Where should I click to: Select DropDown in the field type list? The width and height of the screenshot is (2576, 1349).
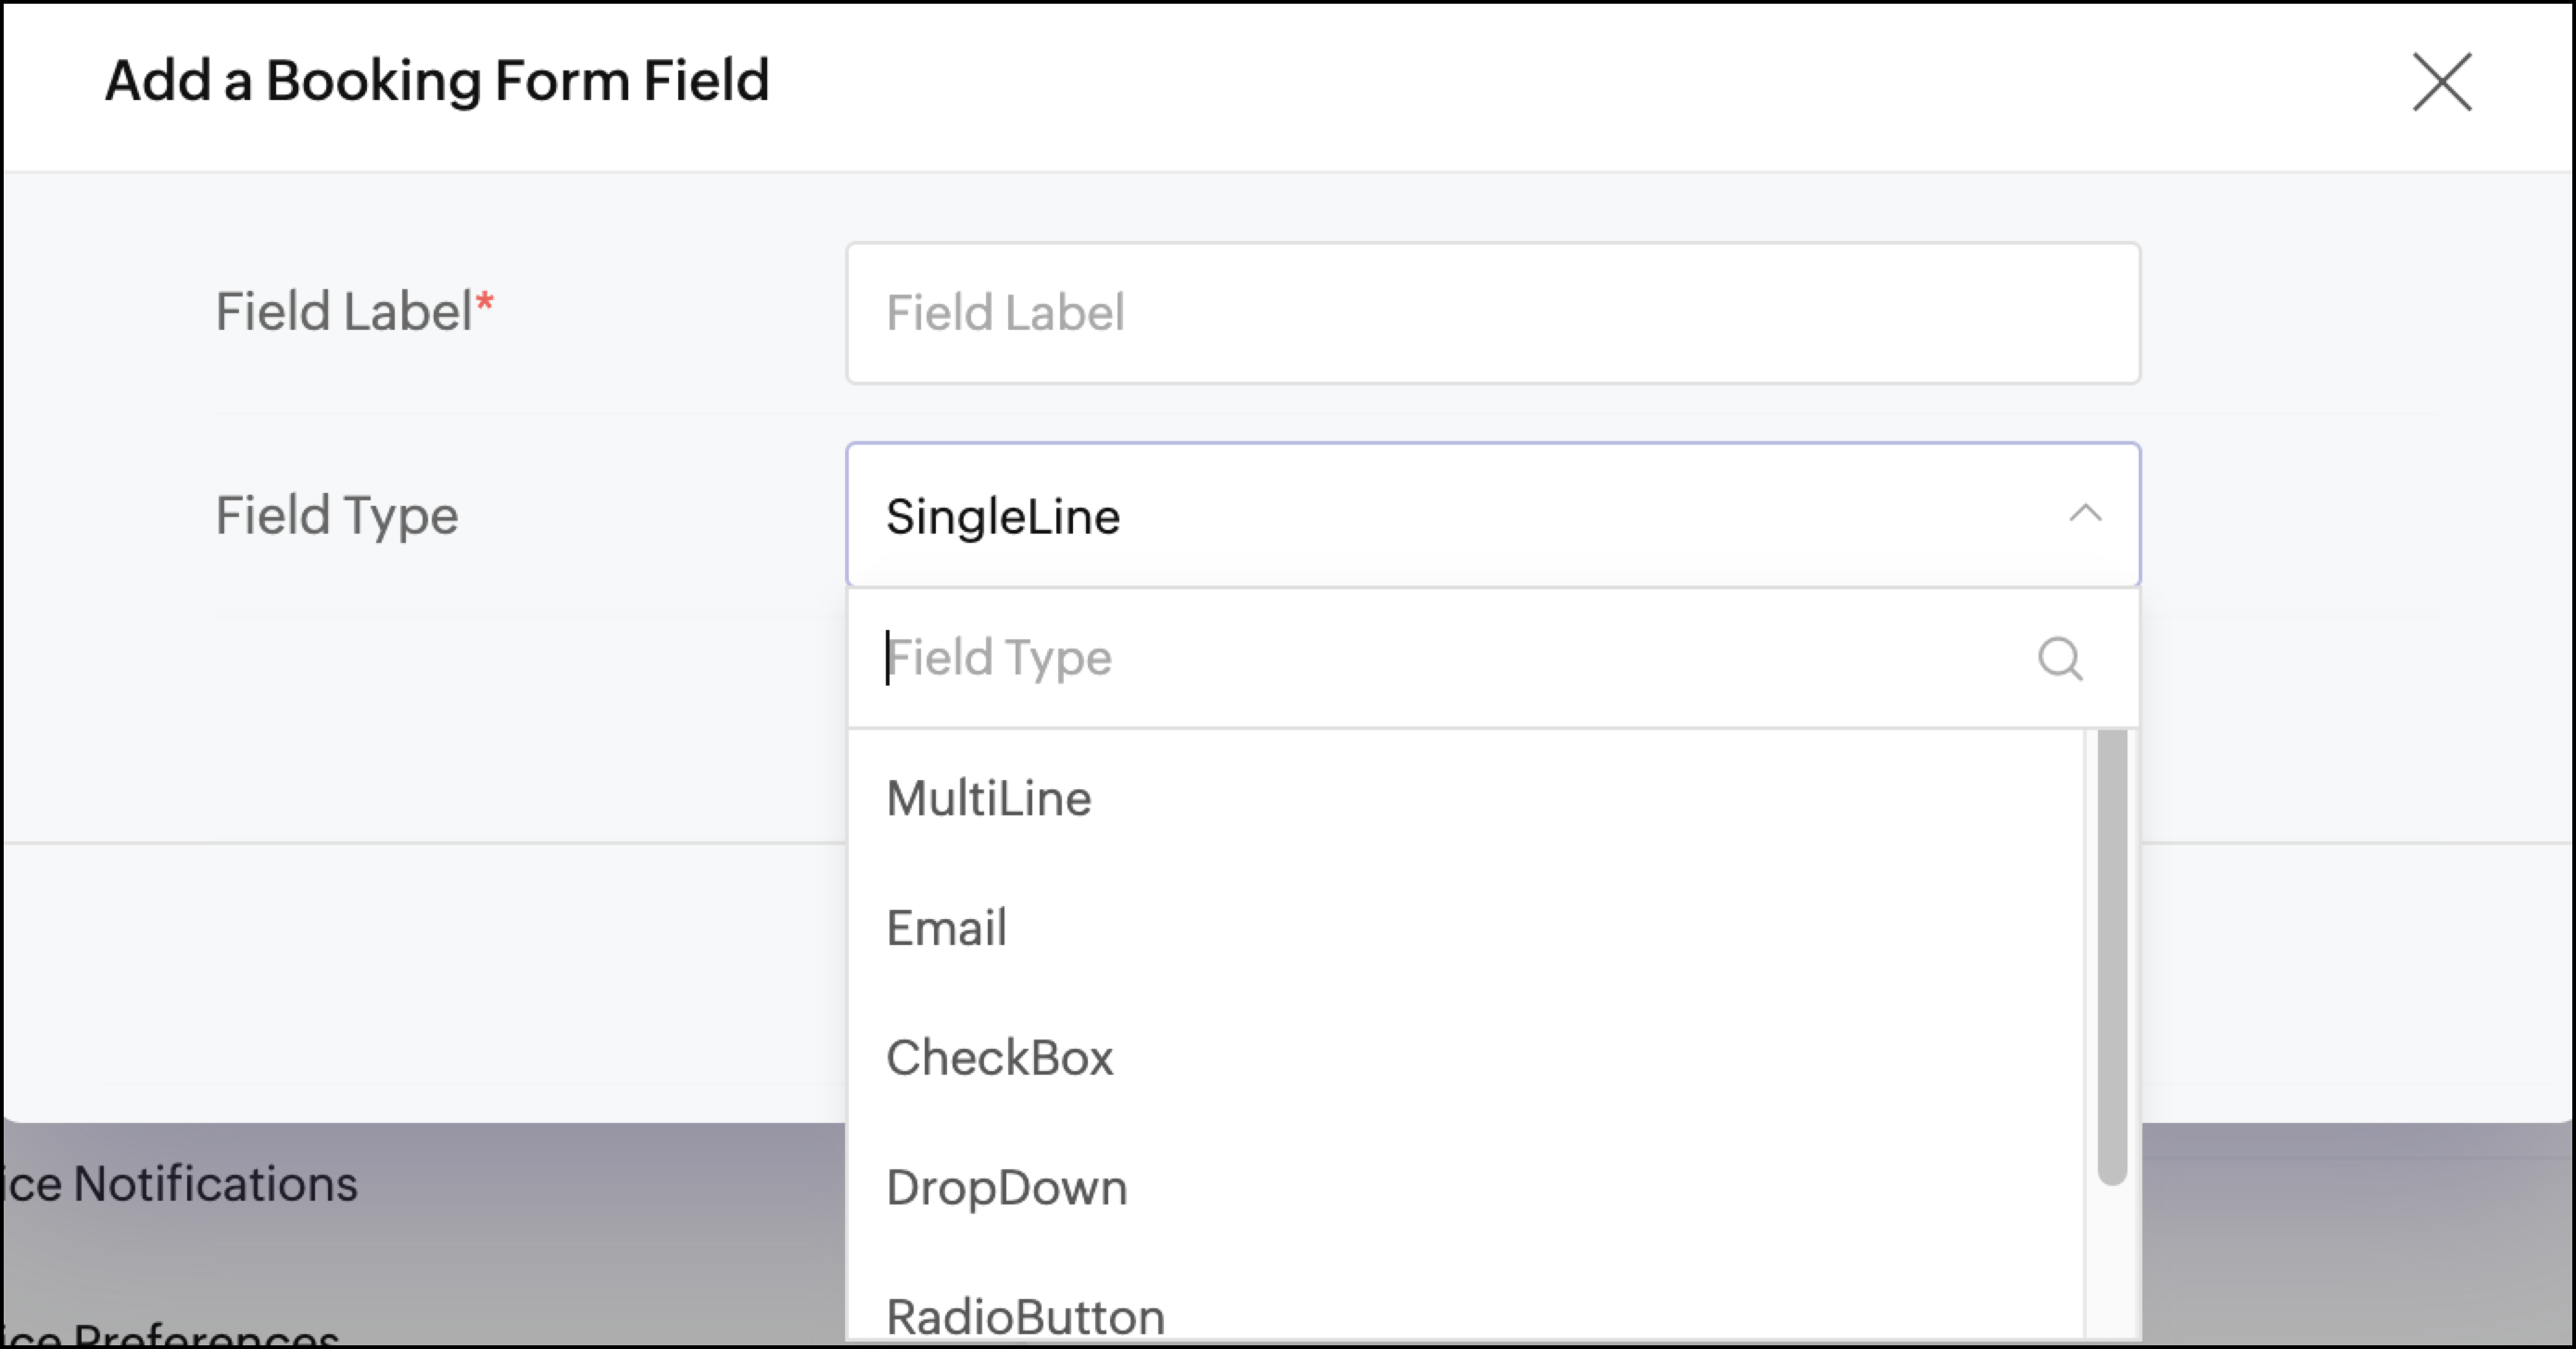pyautogui.click(x=1007, y=1188)
